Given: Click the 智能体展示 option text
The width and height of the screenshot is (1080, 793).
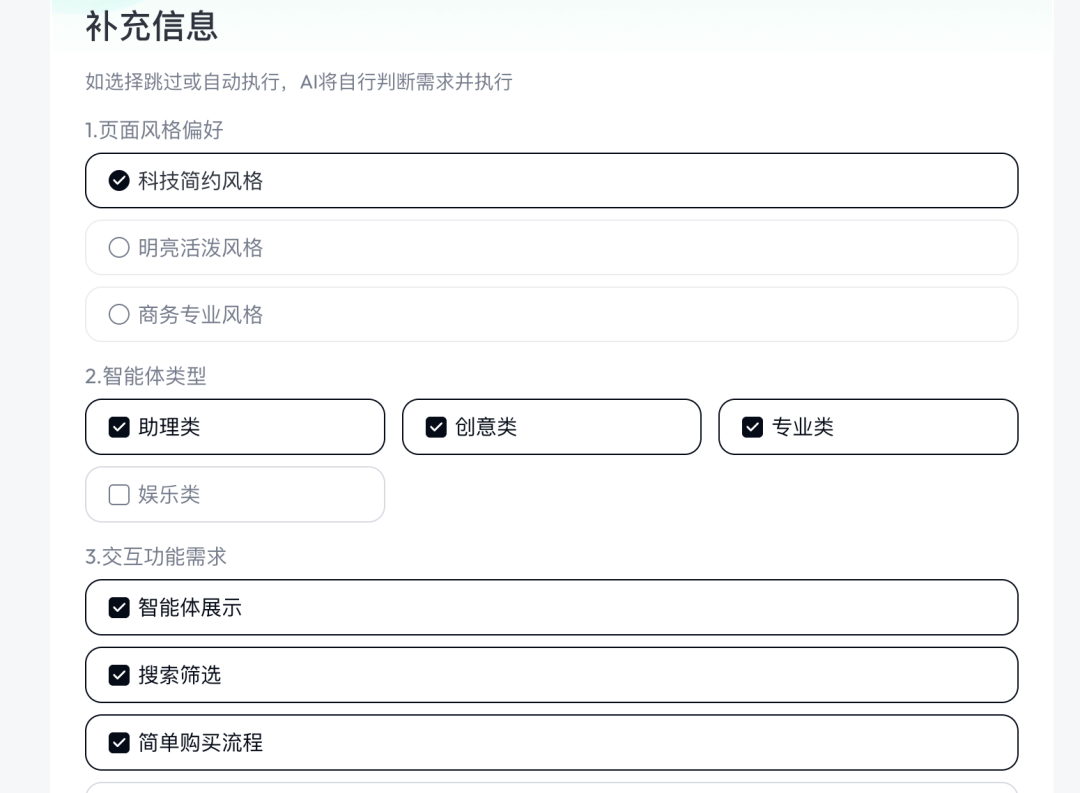Looking at the screenshot, I should pos(190,608).
